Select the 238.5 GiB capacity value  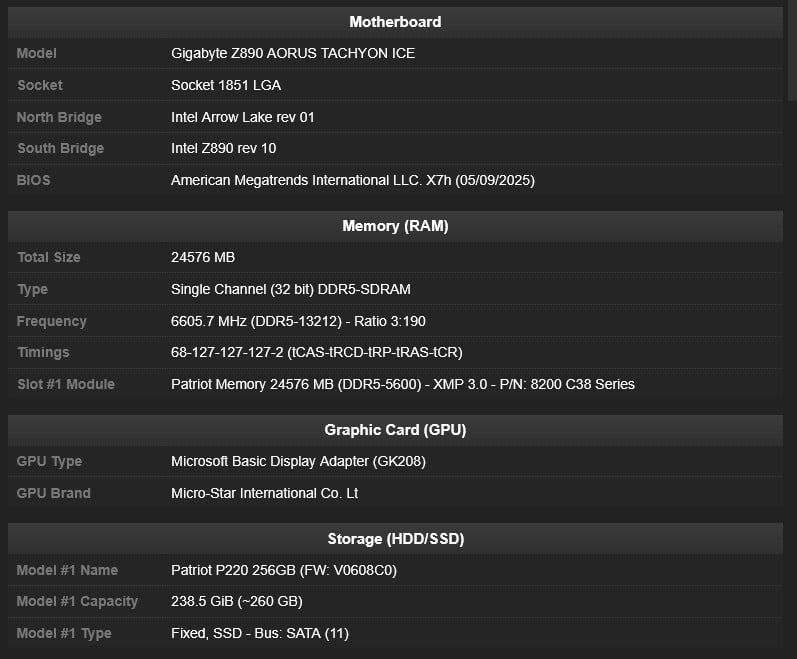point(237,601)
